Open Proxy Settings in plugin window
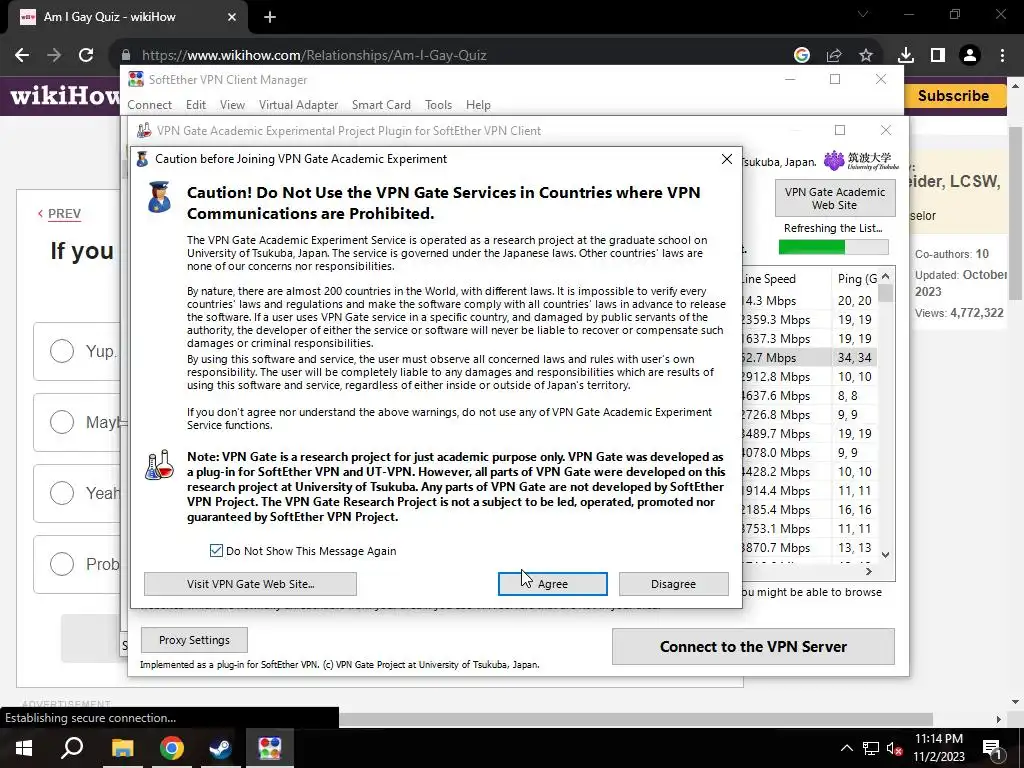This screenshot has width=1024, height=768. pyautogui.click(x=194, y=640)
